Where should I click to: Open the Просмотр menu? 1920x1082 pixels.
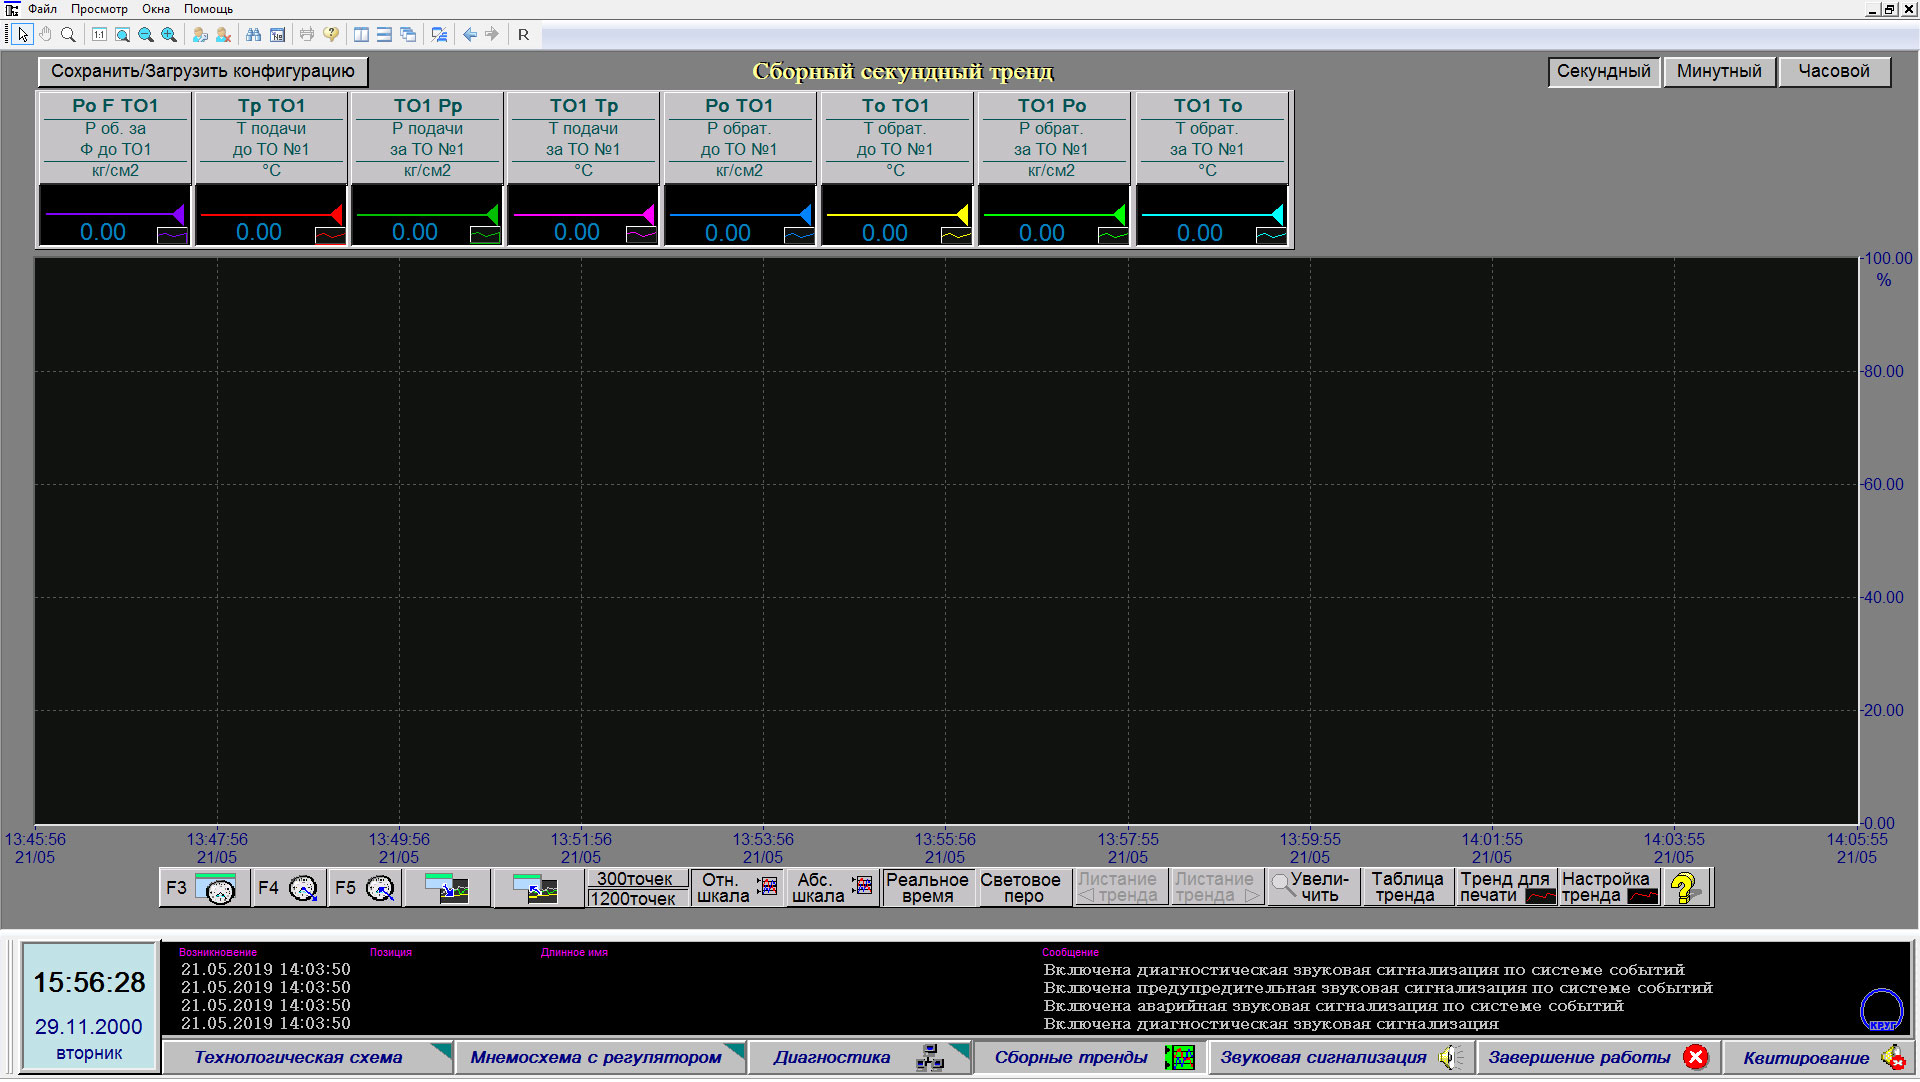[99, 9]
